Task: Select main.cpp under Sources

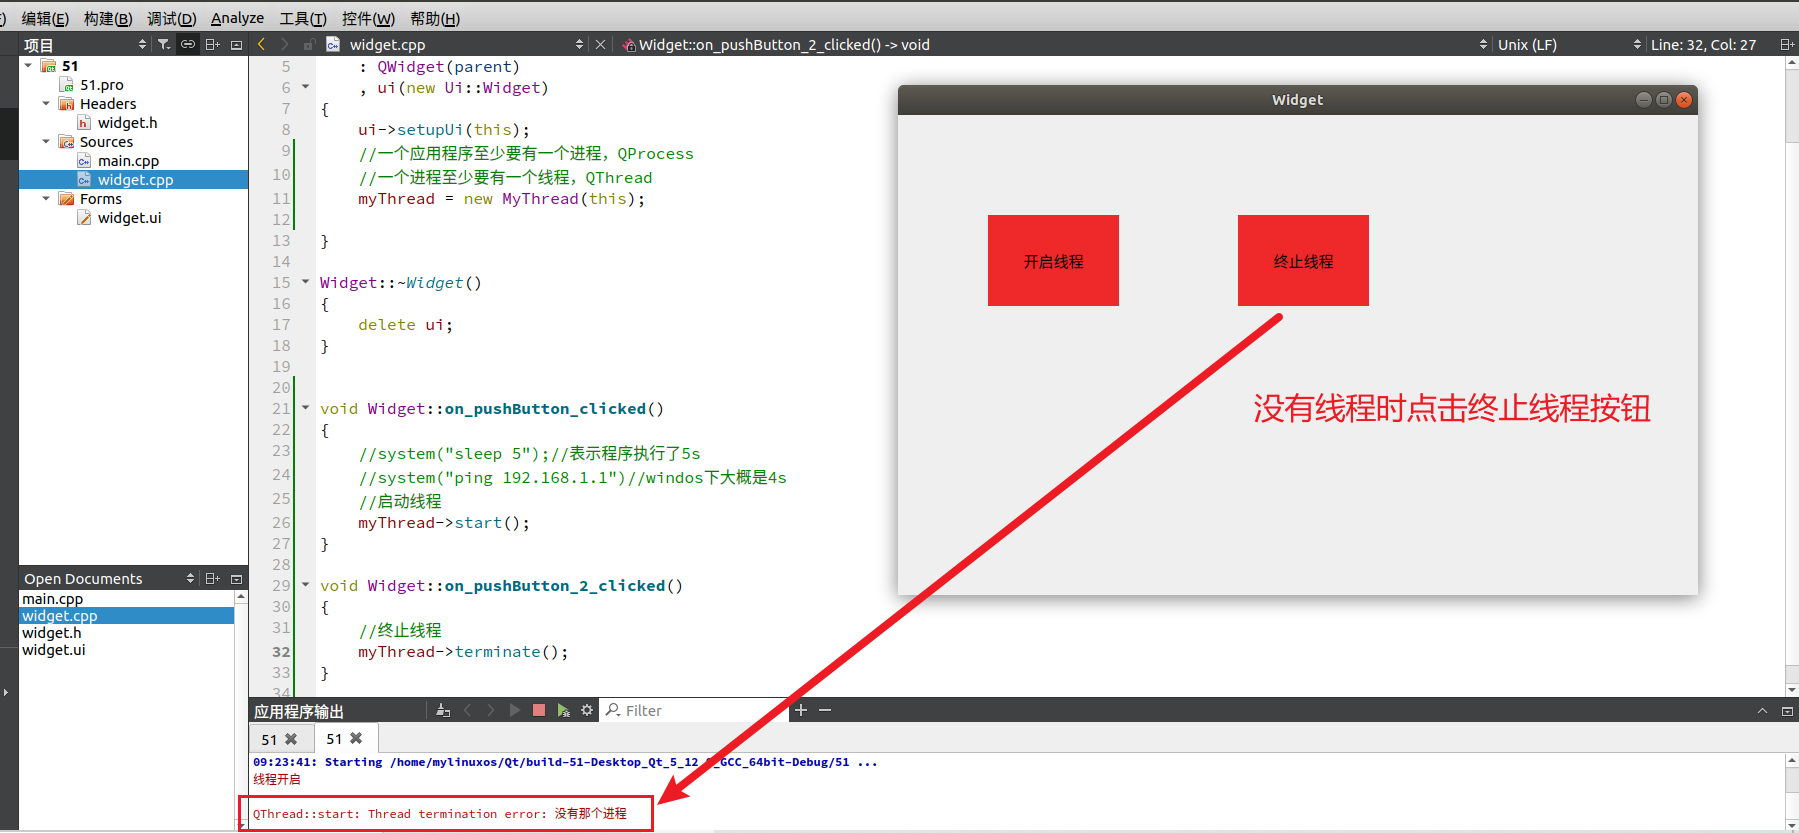Action: [x=128, y=161]
